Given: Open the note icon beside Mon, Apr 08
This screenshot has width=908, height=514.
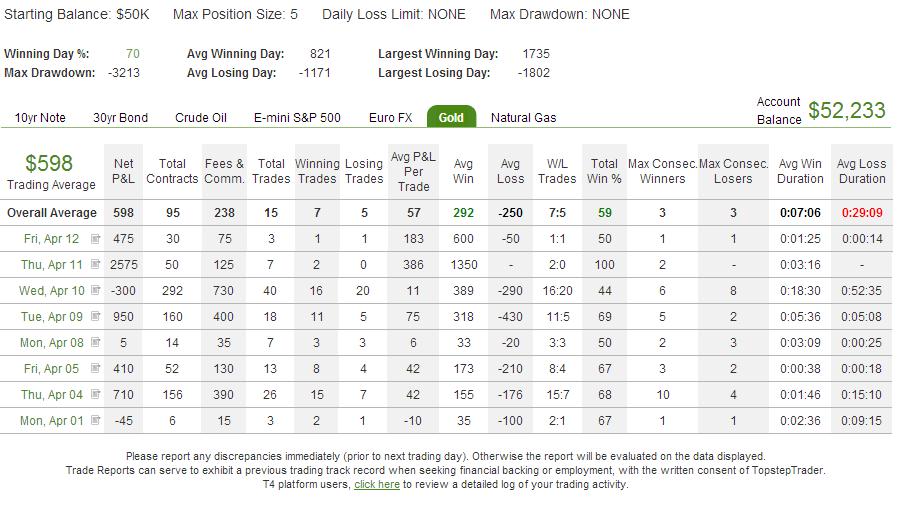Looking at the screenshot, I should tap(96, 342).
